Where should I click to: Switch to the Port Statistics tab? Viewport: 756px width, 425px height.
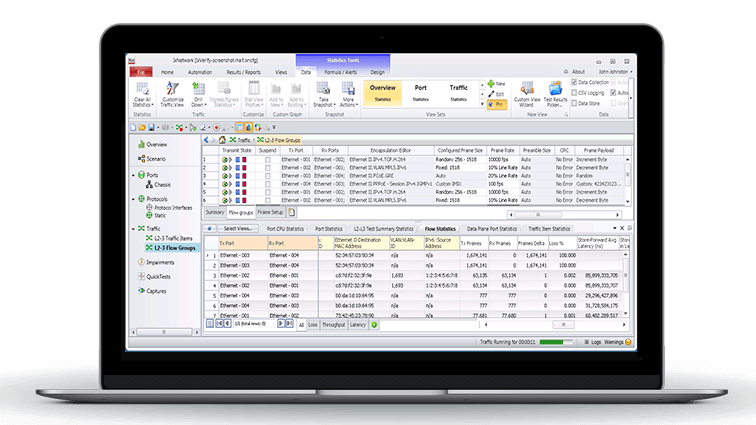click(329, 229)
